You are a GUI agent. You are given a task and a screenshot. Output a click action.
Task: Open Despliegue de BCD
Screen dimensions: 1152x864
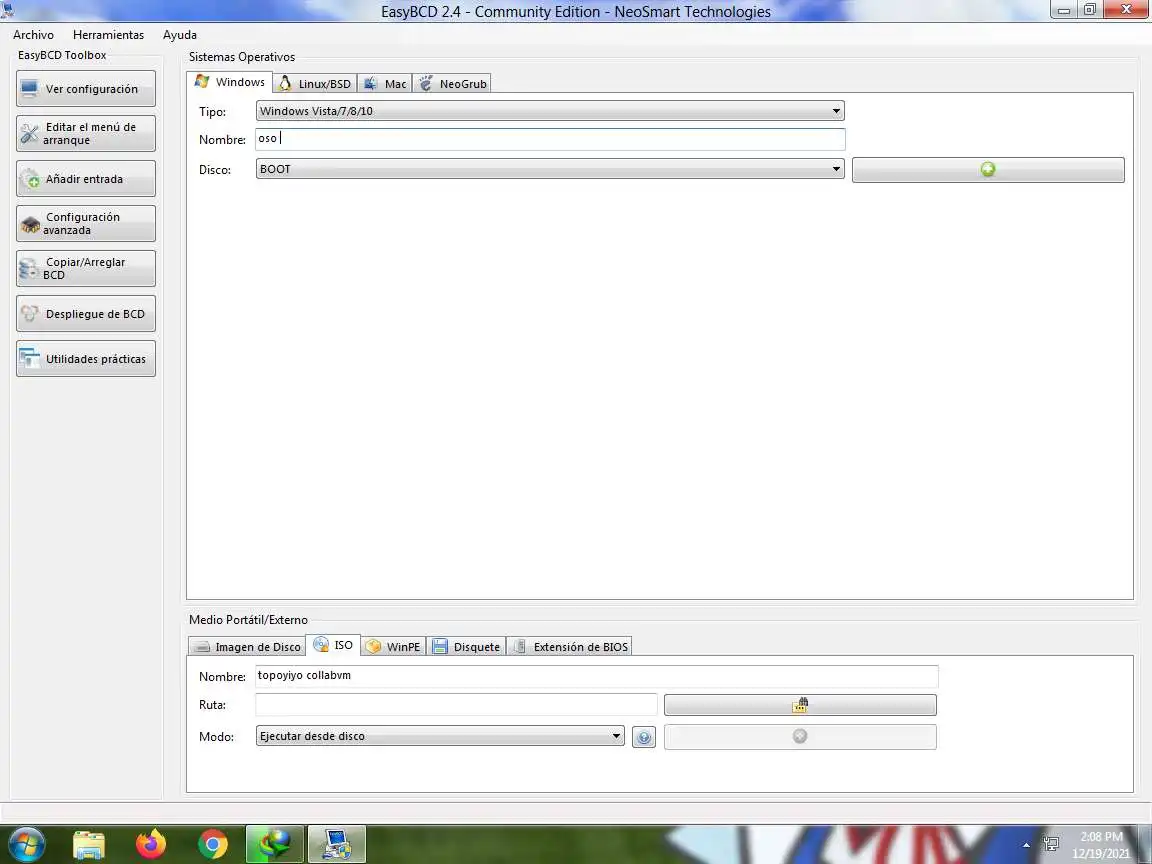[86, 314]
